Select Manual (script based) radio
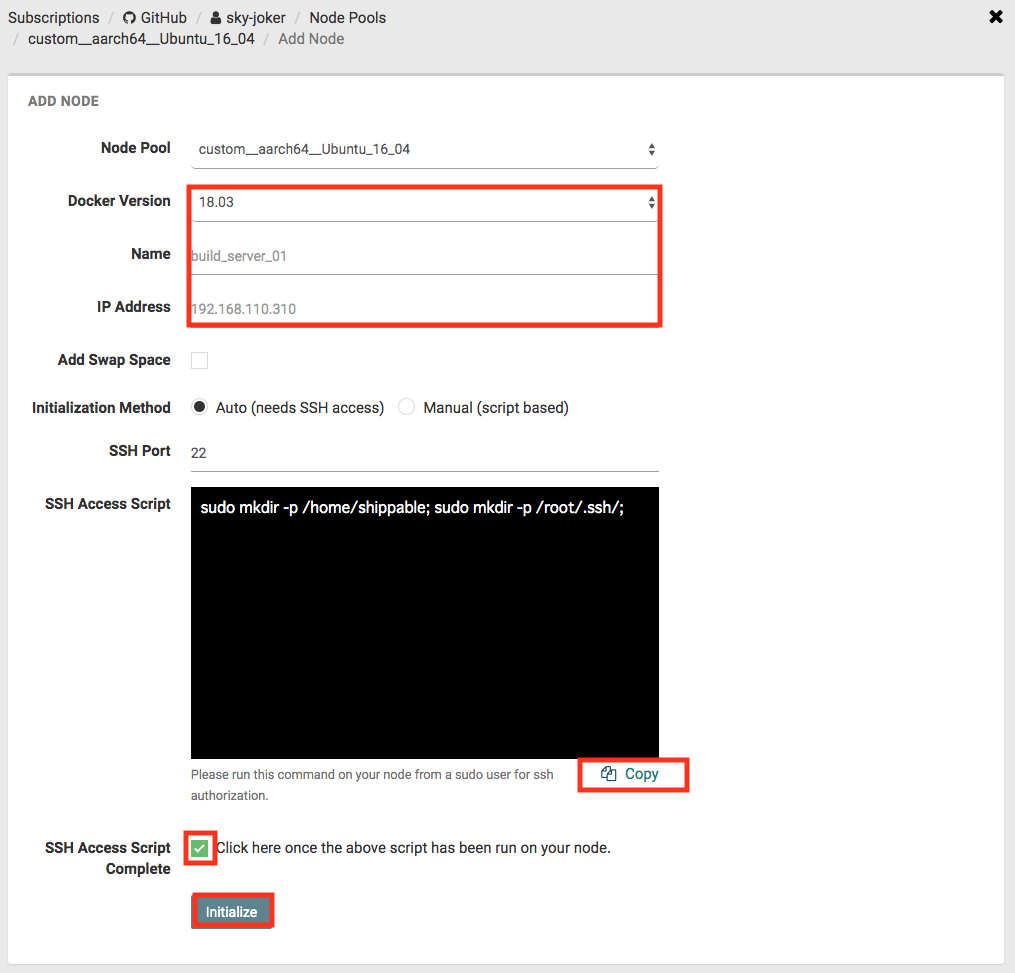The image size is (1015, 973). [x=407, y=407]
